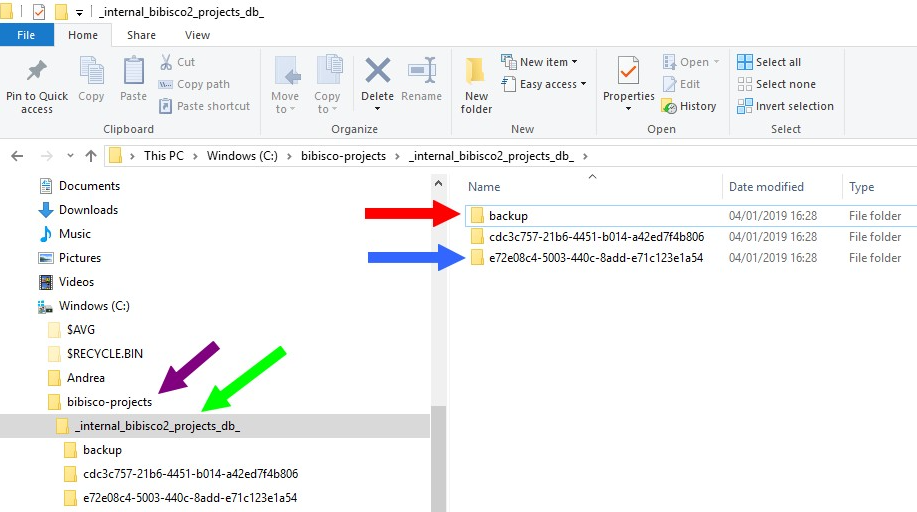Click This PC in address bar
This screenshot has width=917, height=512.
[164, 156]
